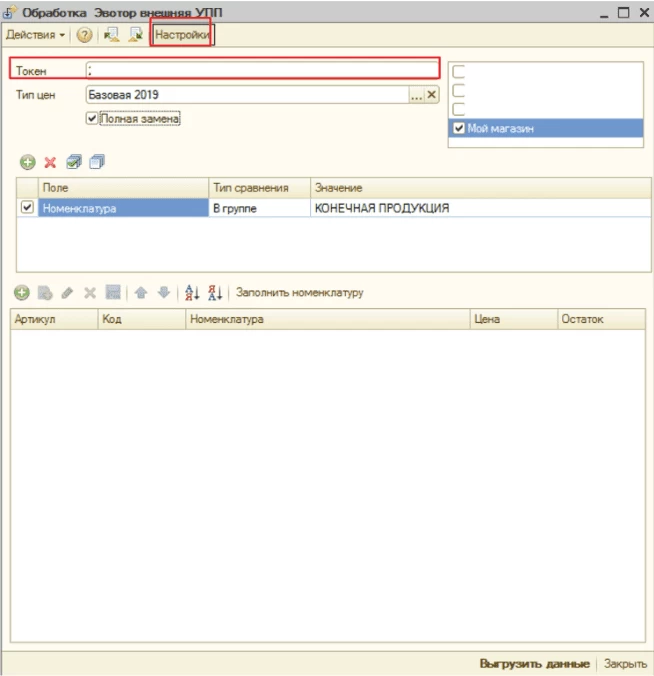Click the Заполнить номенклатуру button

coord(299,293)
